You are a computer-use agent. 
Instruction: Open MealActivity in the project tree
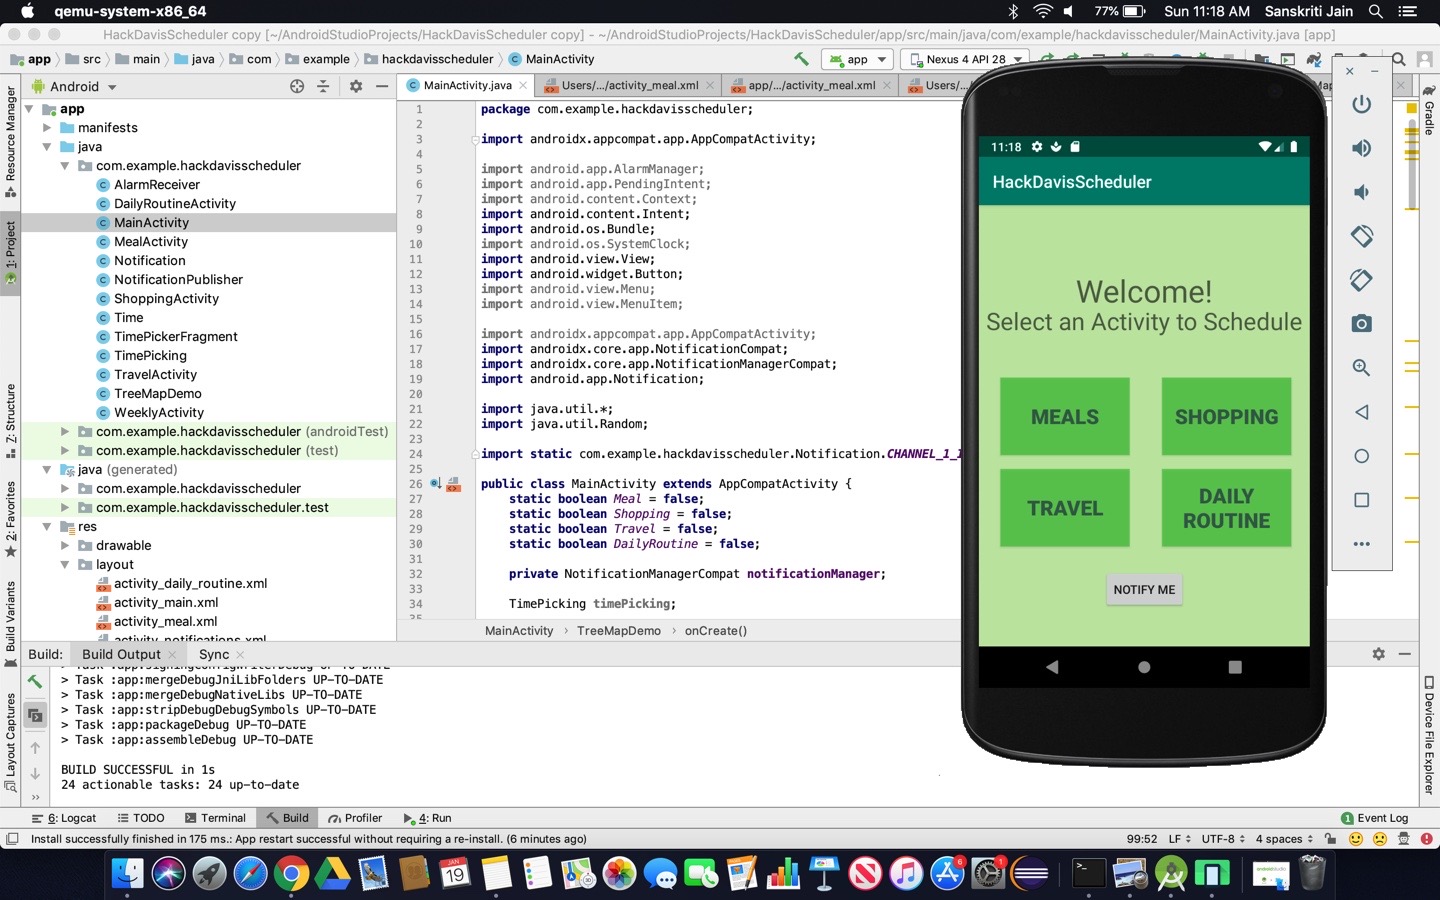(150, 242)
